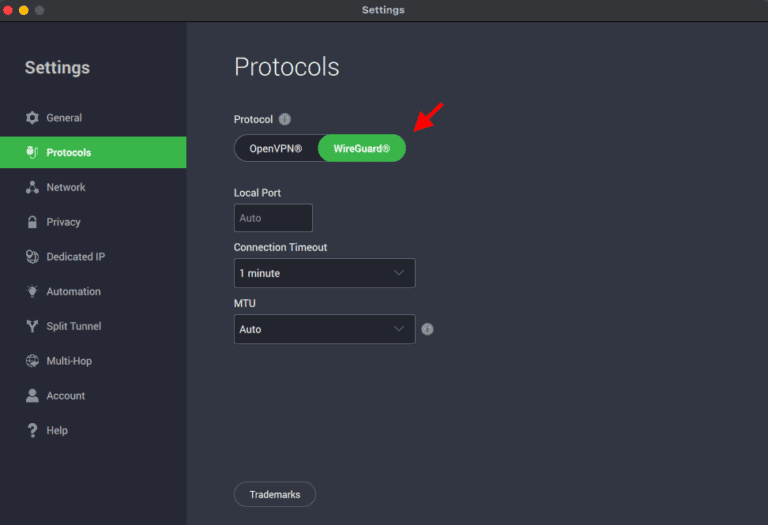Click the Multi-Hop icon
The image size is (768, 525).
(x=32, y=361)
